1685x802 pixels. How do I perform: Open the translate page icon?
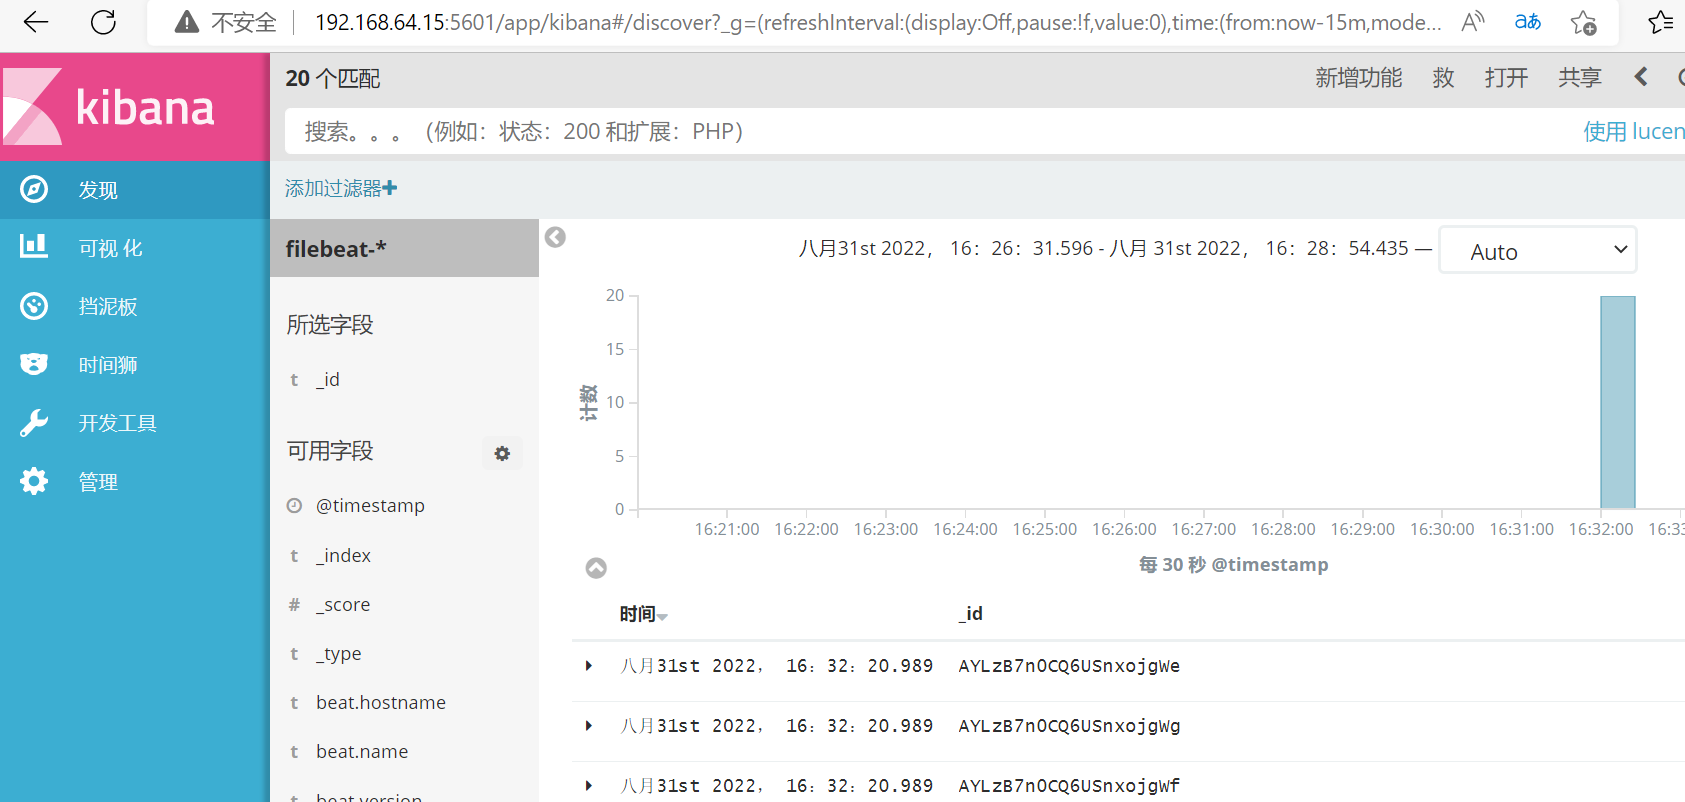coord(1528,22)
